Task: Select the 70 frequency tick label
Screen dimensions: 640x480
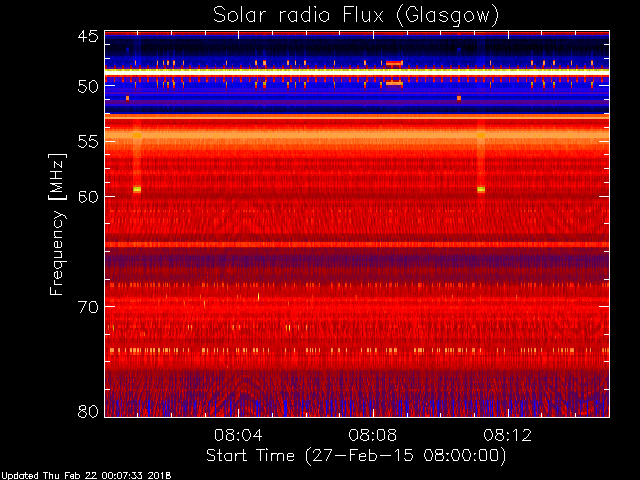Action: 88,307
